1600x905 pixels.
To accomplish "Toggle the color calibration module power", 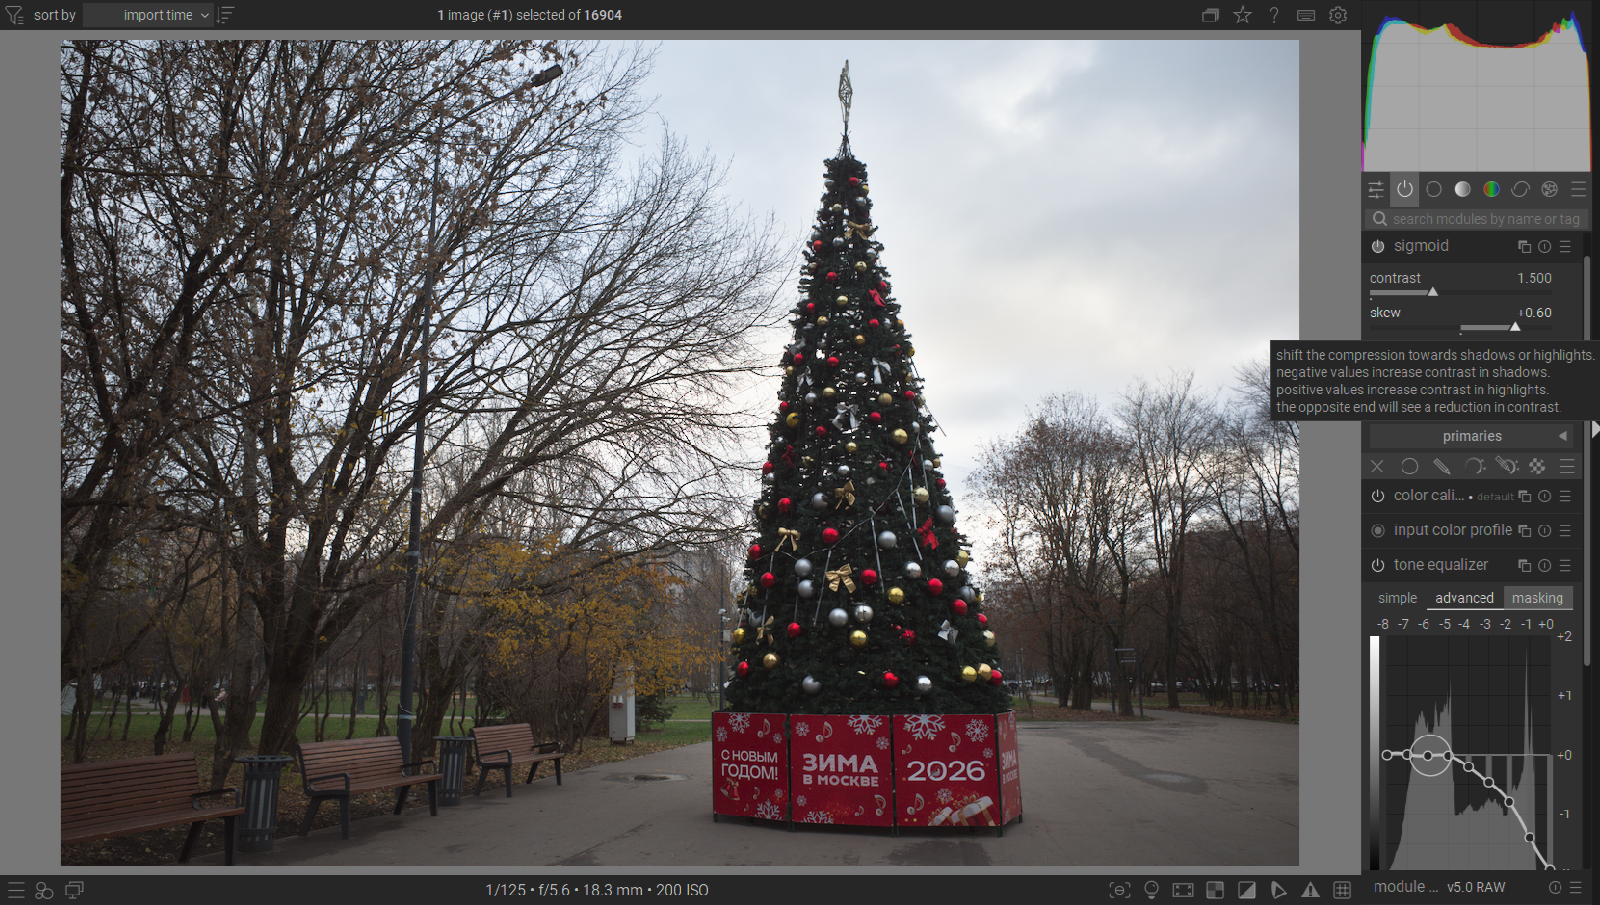I will coord(1378,496).
